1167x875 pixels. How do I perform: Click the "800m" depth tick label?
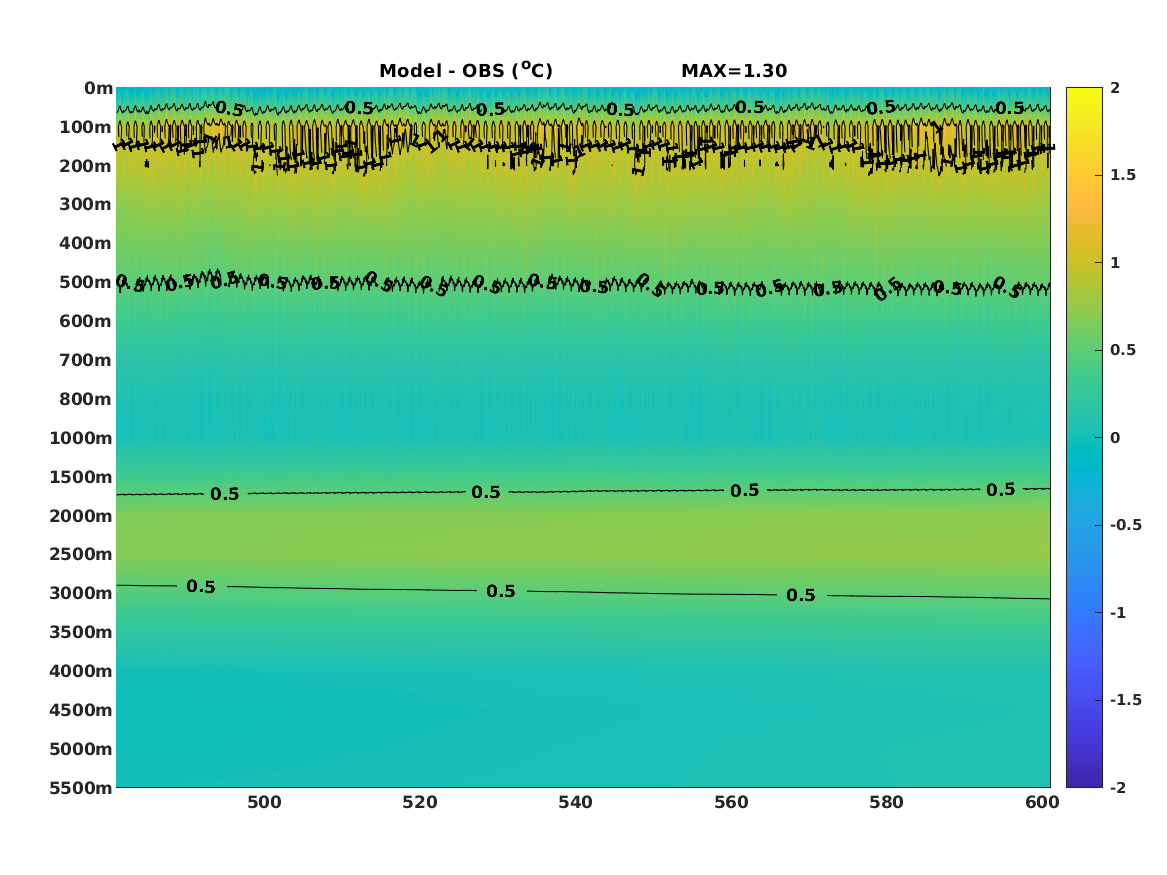tap(86, 400)
